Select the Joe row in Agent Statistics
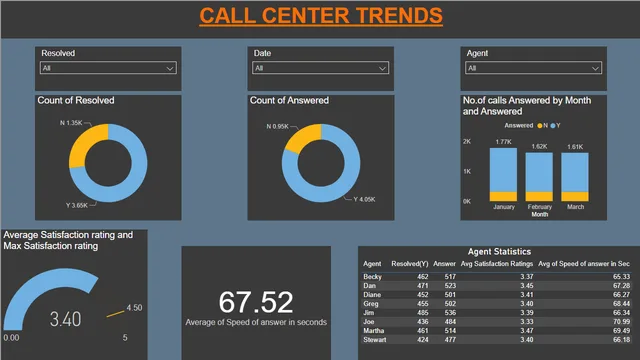This screenshot has height=360, width=640. 496,322
